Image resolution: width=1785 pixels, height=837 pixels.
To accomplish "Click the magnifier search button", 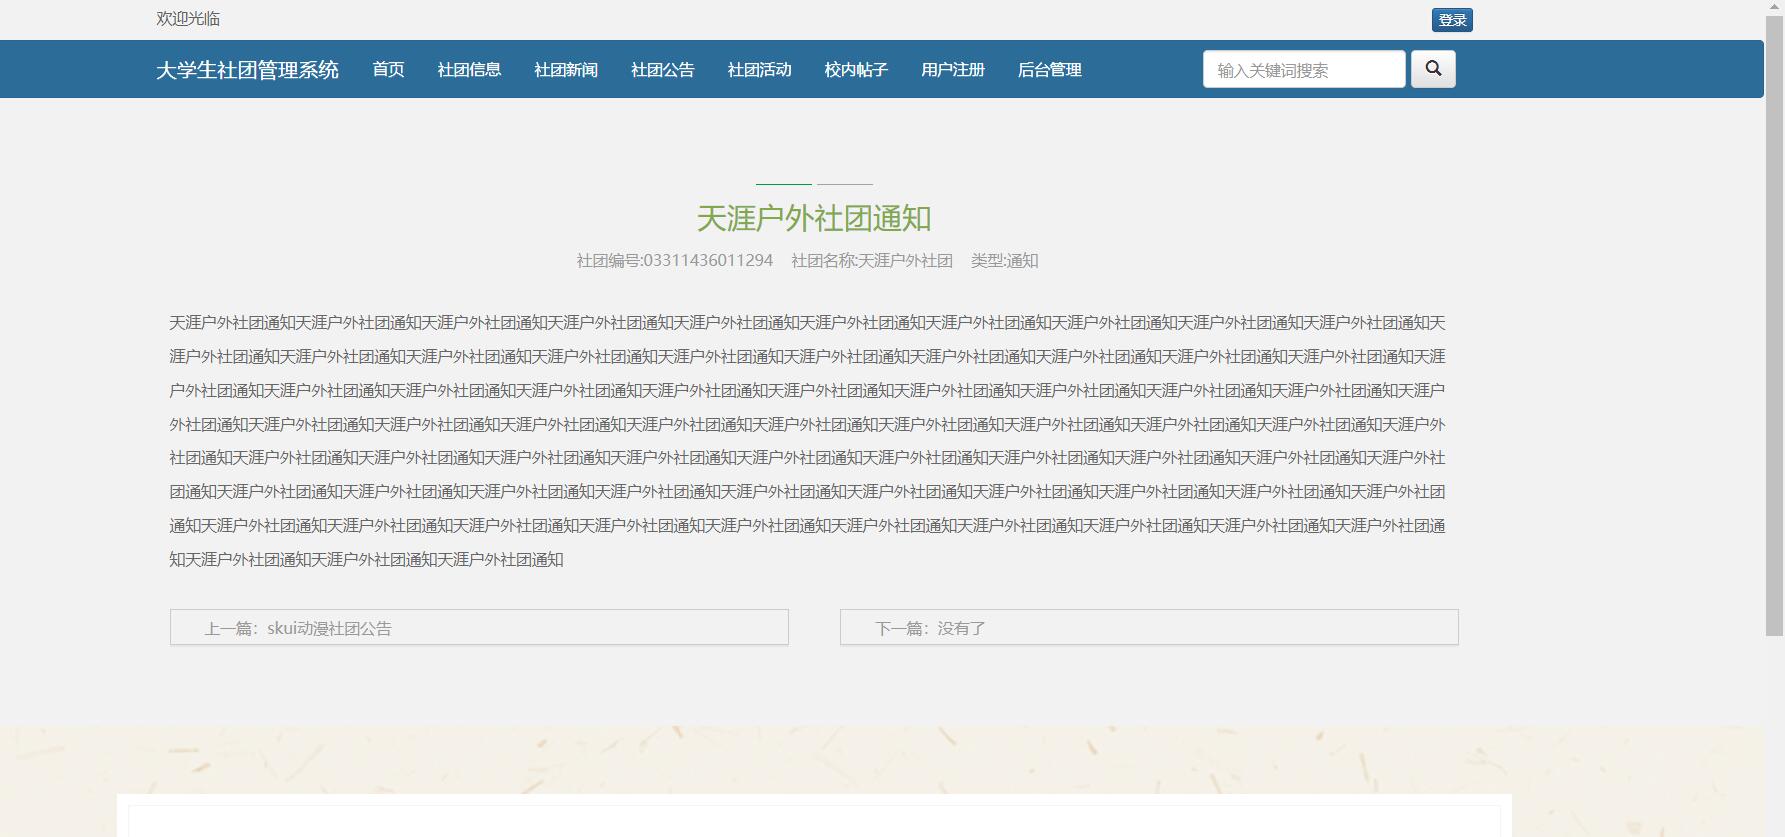I will pyautogui.click(x=1433, y=69).
